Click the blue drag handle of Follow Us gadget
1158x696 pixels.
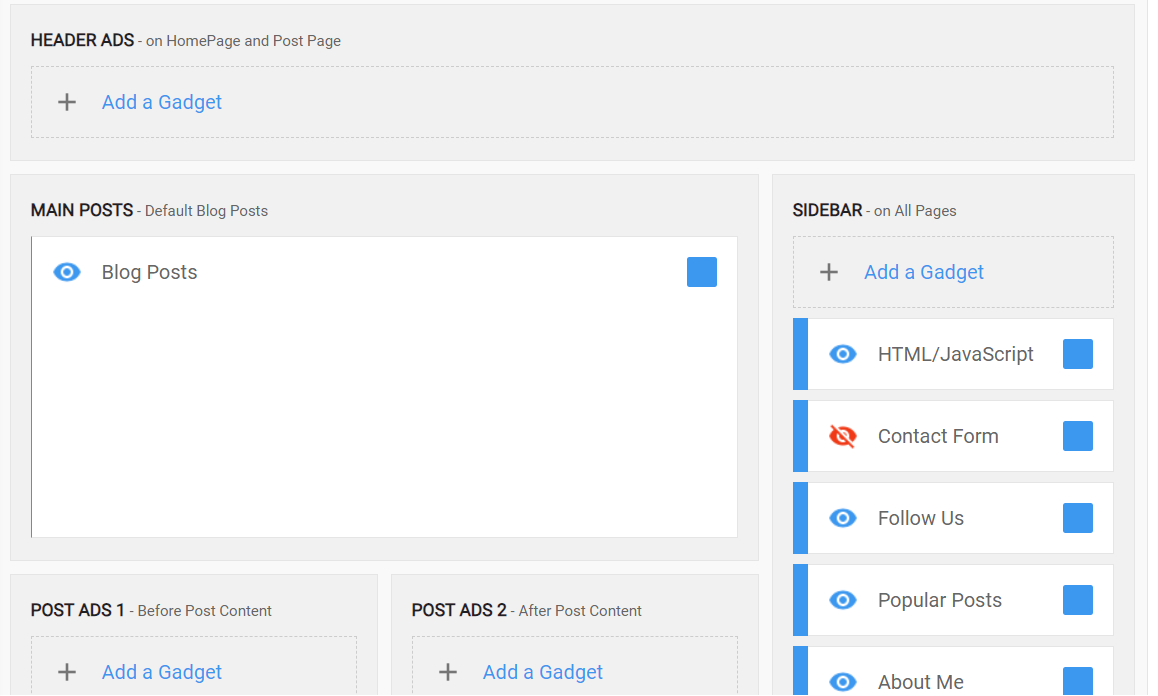coord(800,518)
